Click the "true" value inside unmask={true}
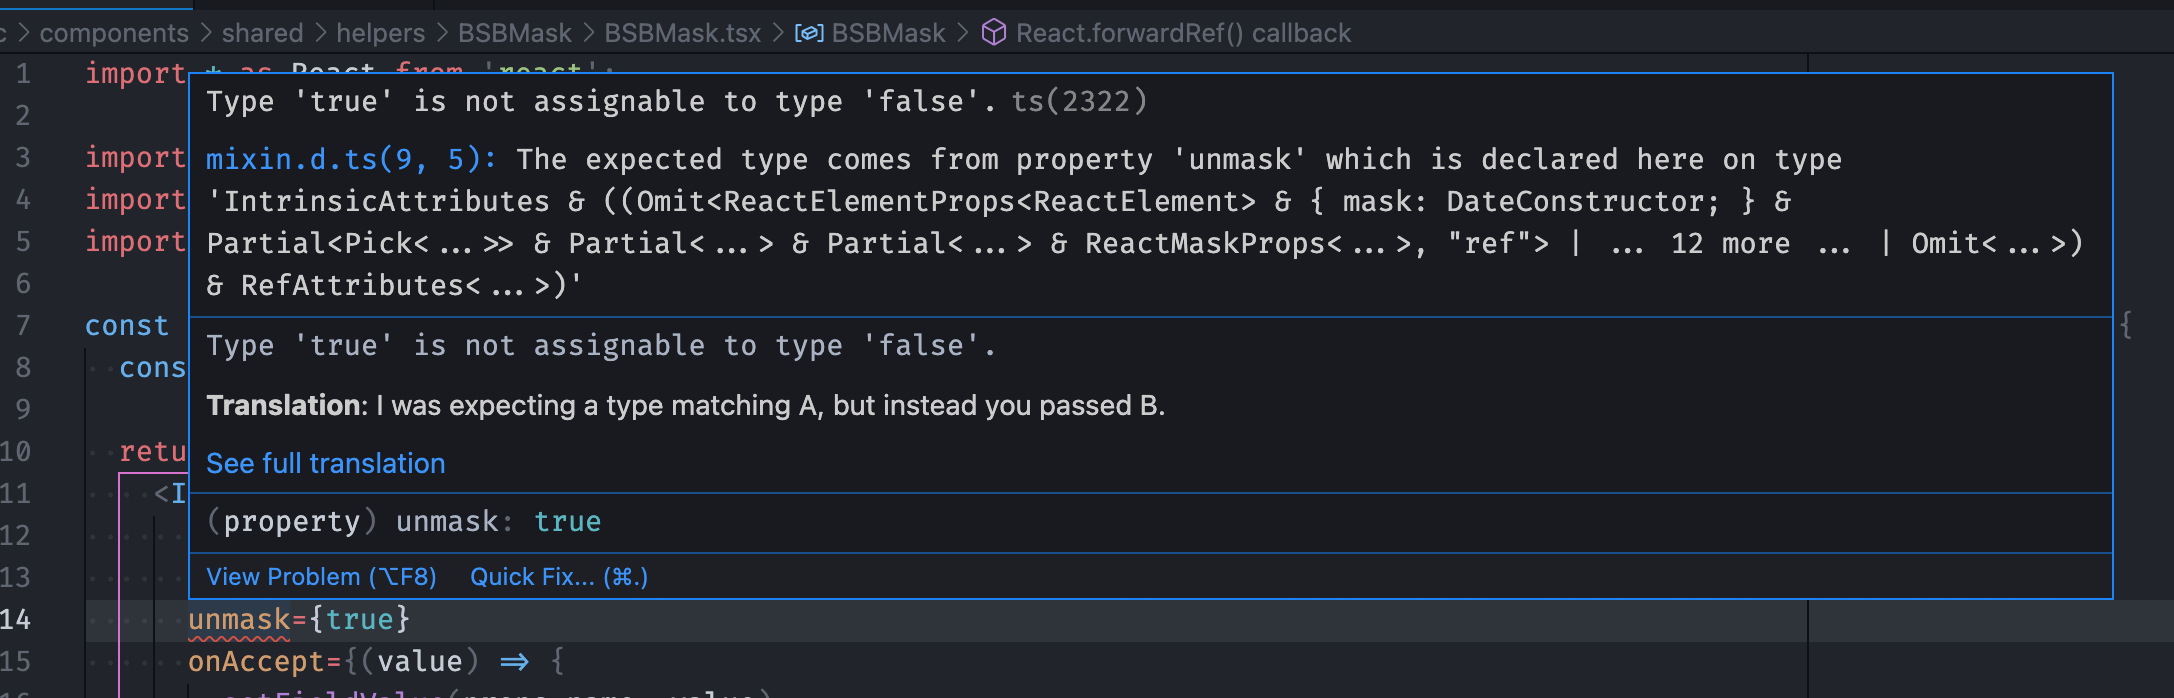Screen dimensions: 2174x698 [355, 618]
